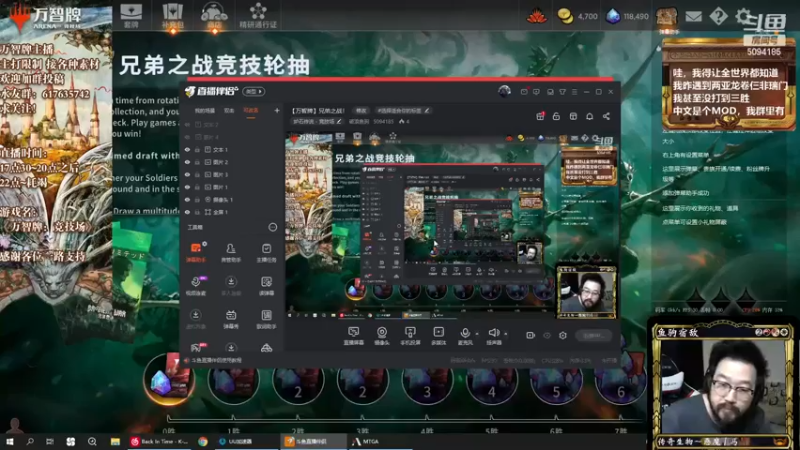Show the hidden 图片 4 layer
This screenshot has height=450, width=800.
tap(187, 137)
